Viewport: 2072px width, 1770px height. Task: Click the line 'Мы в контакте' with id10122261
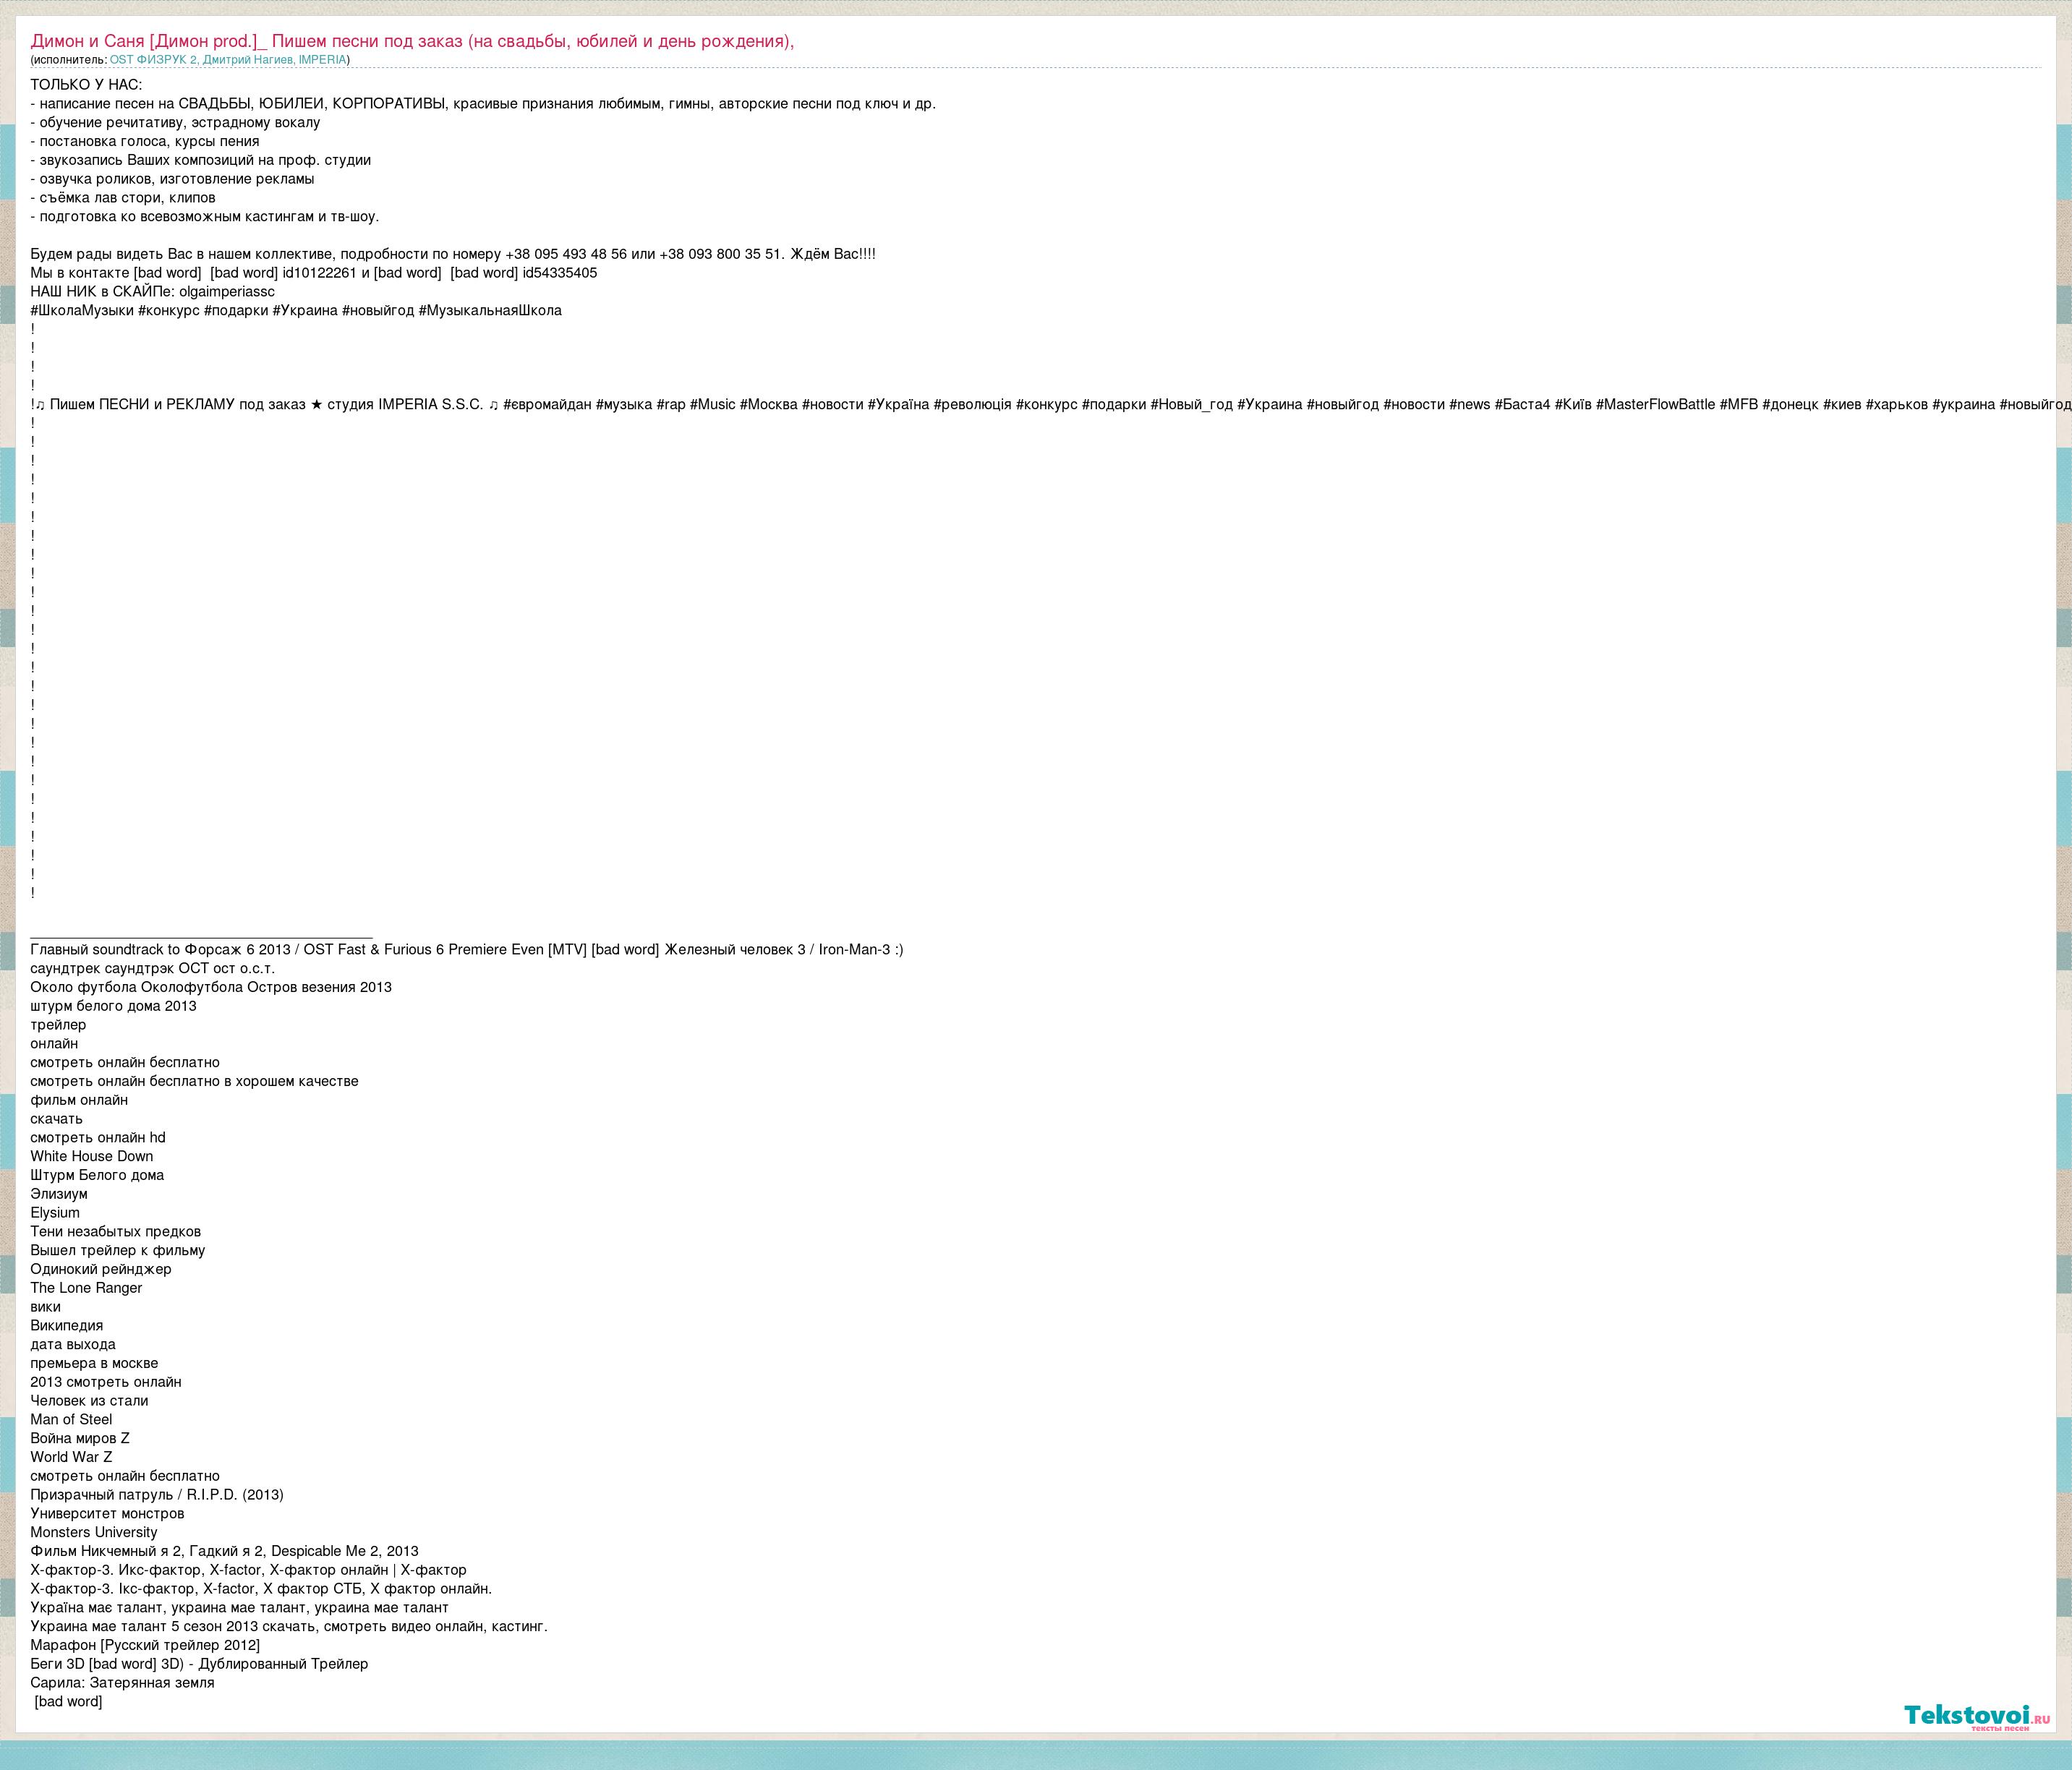pyautogui.click(x=314, y=273)
